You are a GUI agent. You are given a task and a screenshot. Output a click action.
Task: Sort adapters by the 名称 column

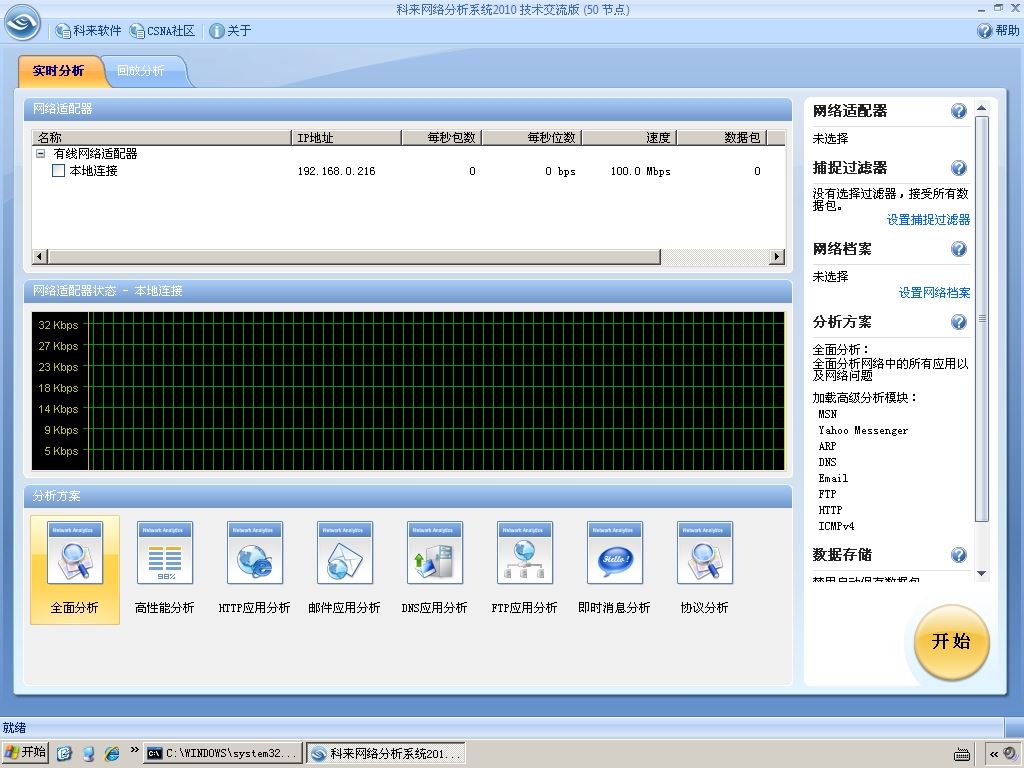[x=161, y=137]
